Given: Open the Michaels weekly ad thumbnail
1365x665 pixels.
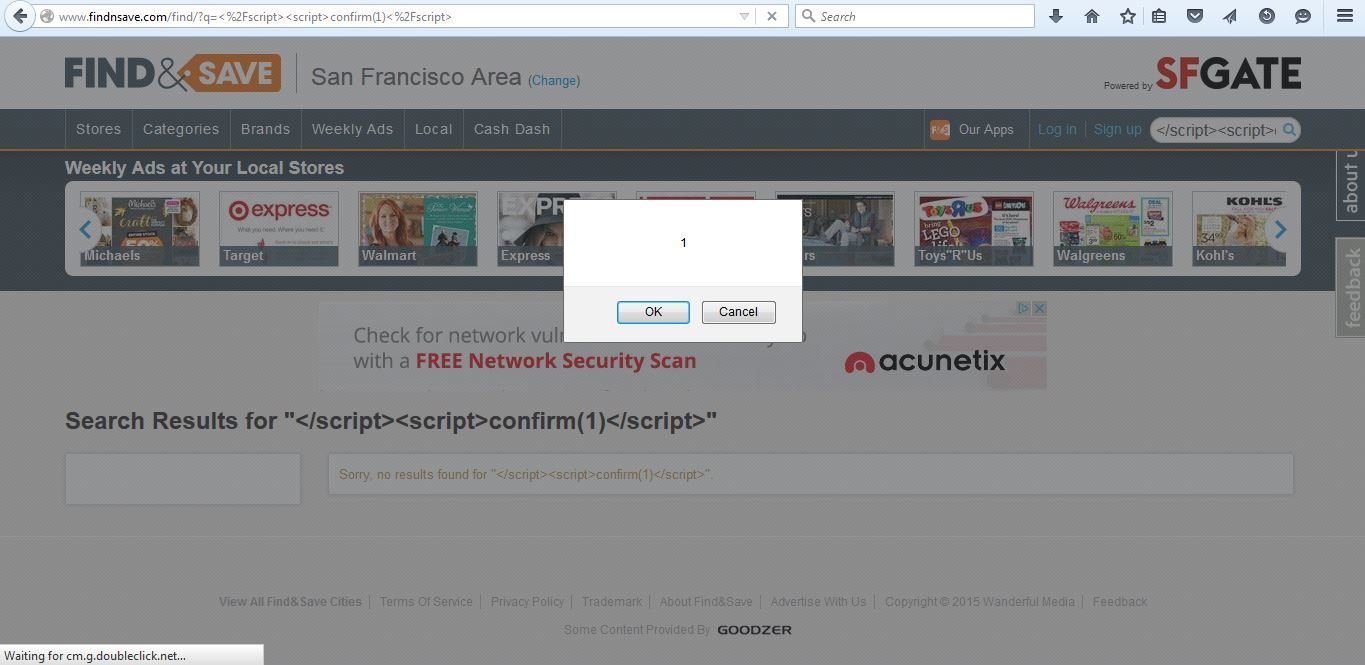Looking at the screenshot, I should pos(140,229).
